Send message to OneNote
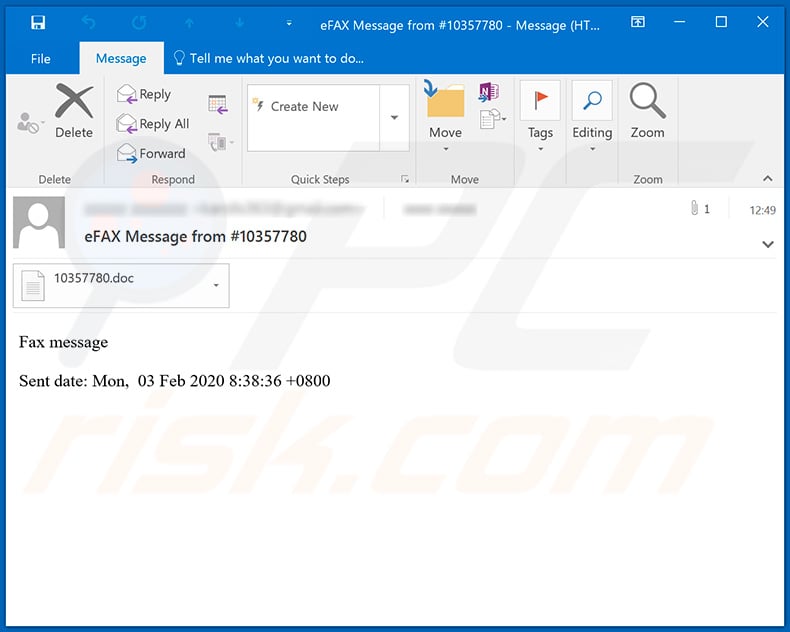790x632 pixels. pos(489,92)
